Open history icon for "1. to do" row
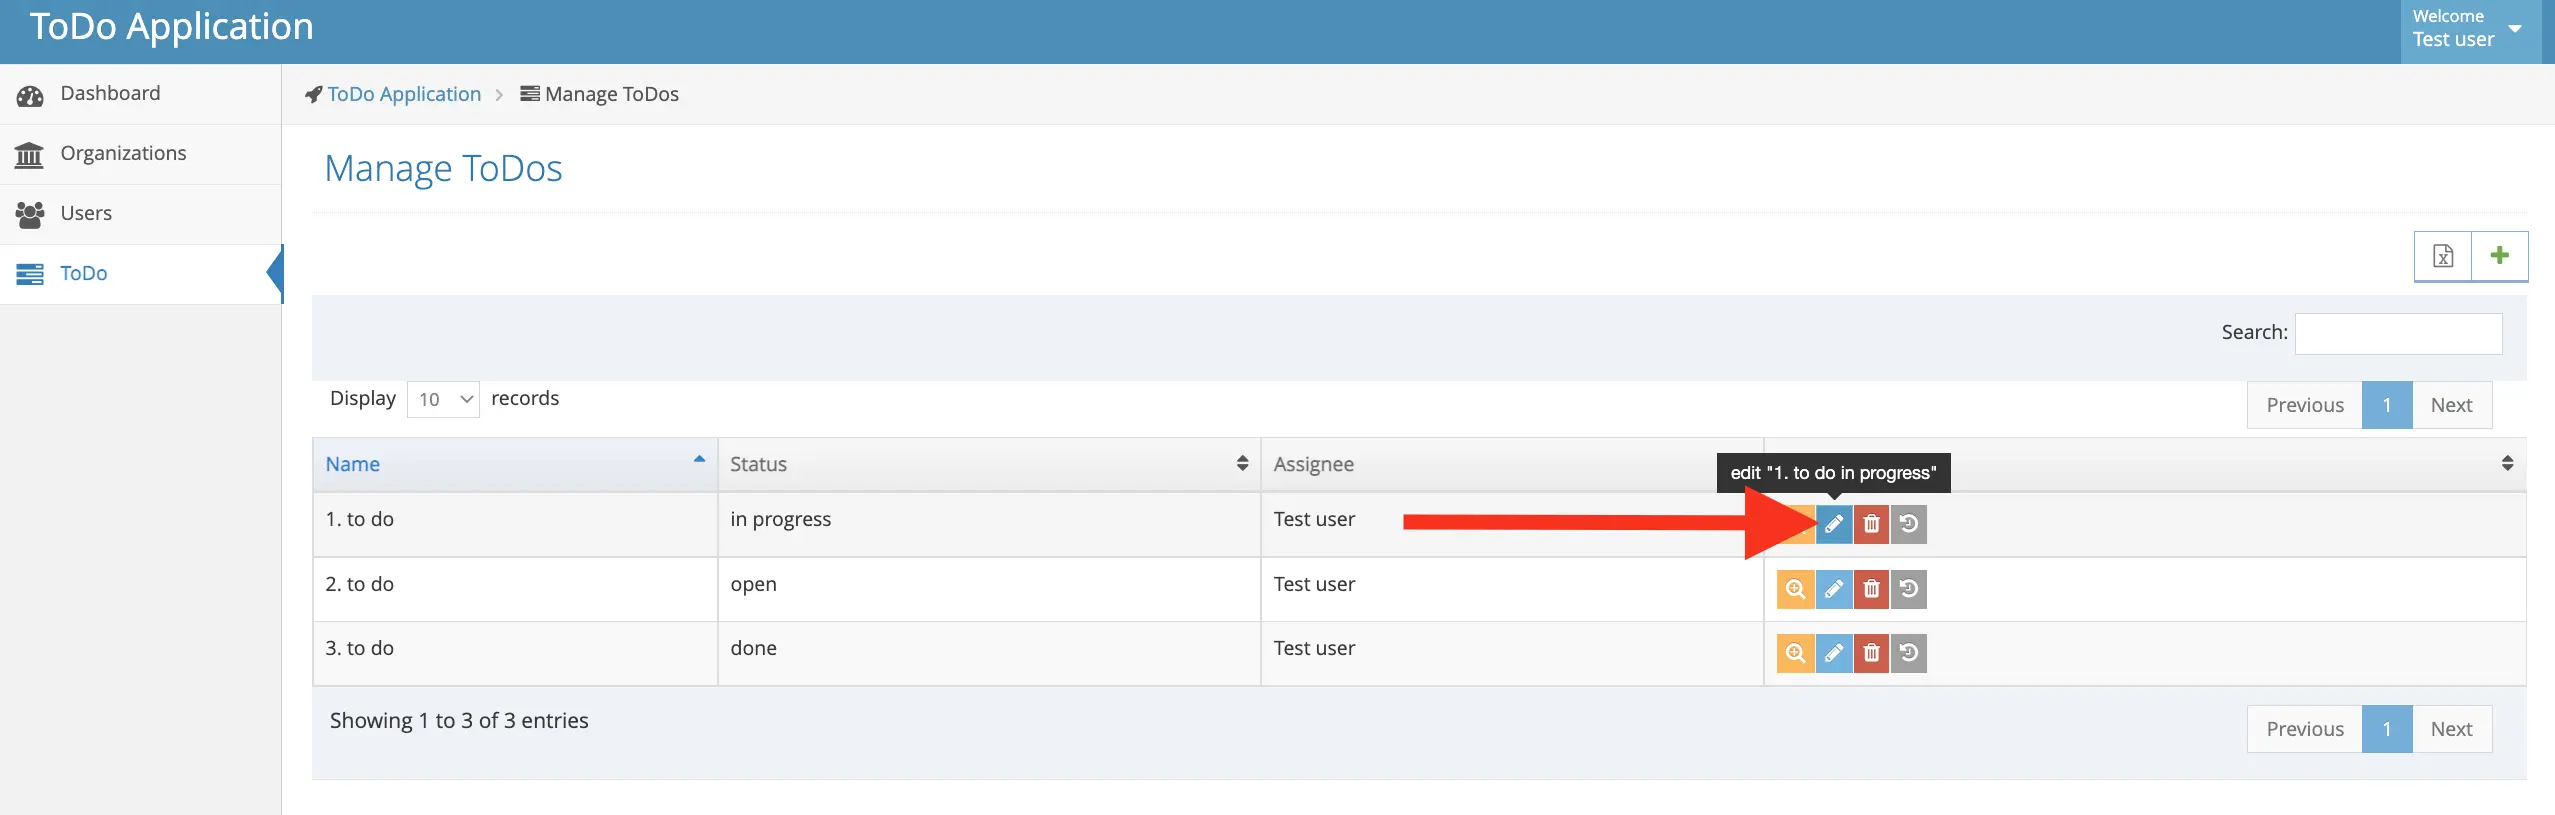This screenshot has width=2555, height=815. pyautogui.click(x=1908, y=524)
